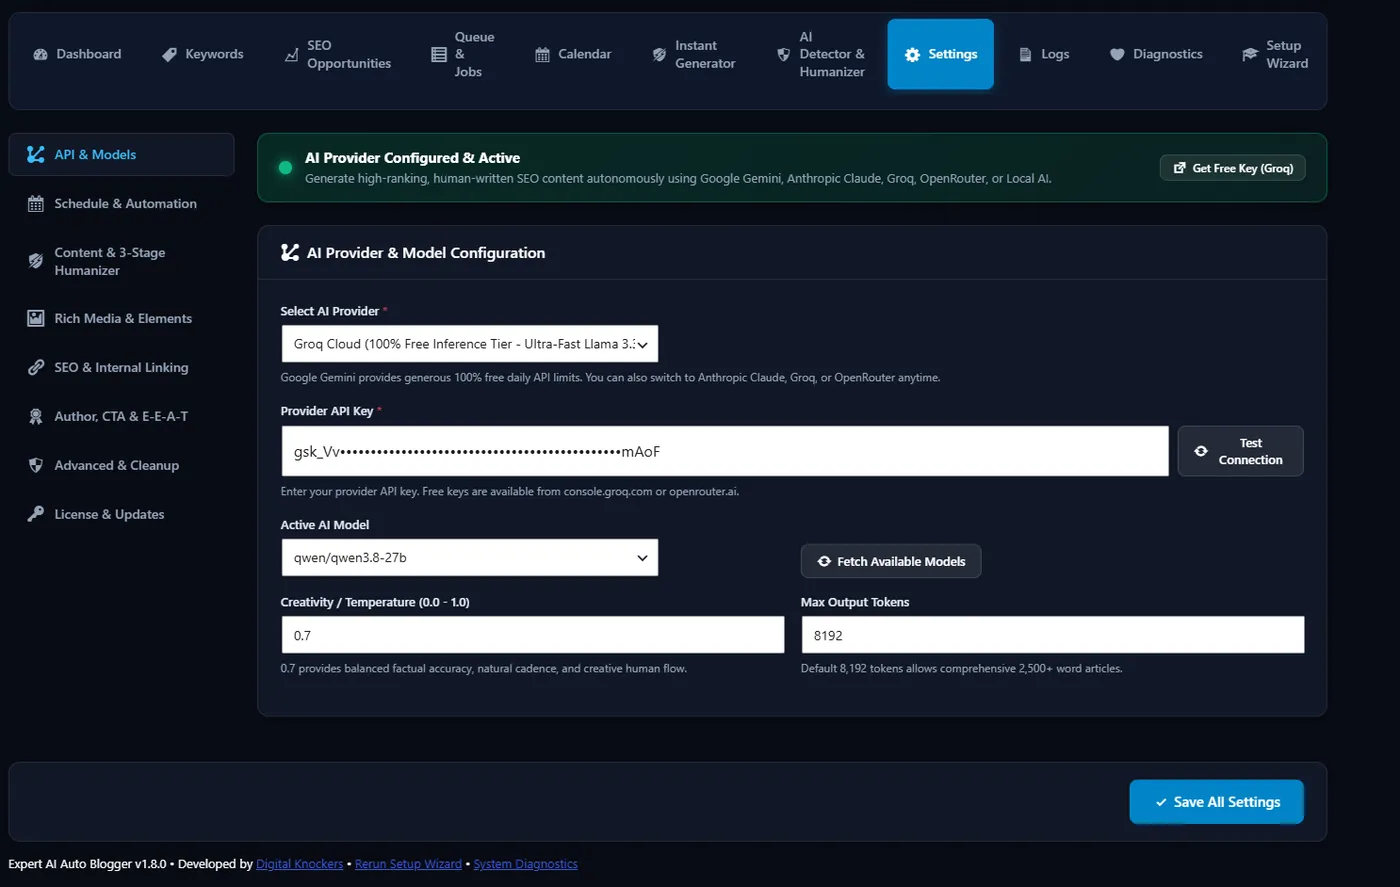This screenshot has width=1400, height=887.
Task: Open the Settings tab
Action: pyautogui.click(x=940, y=54)
